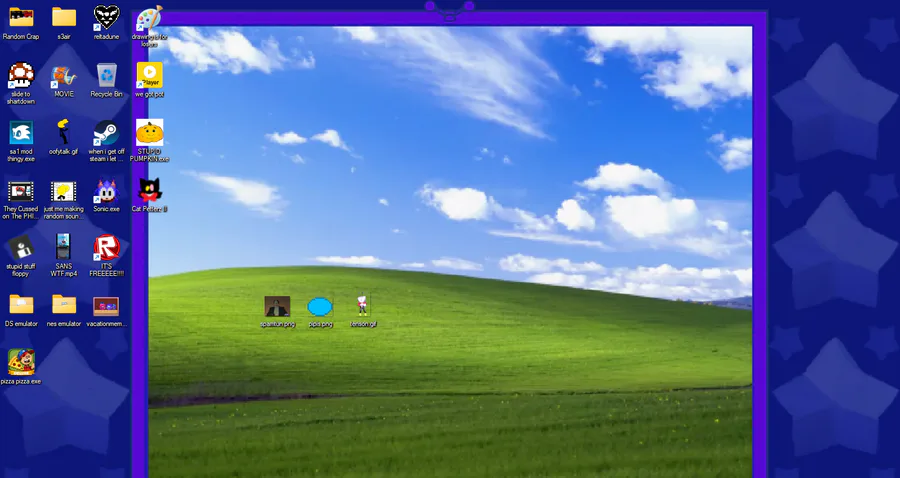Image resolution: width=900 pixels, height=478 pixels.
Task: Select the They Cussed video file
Action: (x=21, y=191)
